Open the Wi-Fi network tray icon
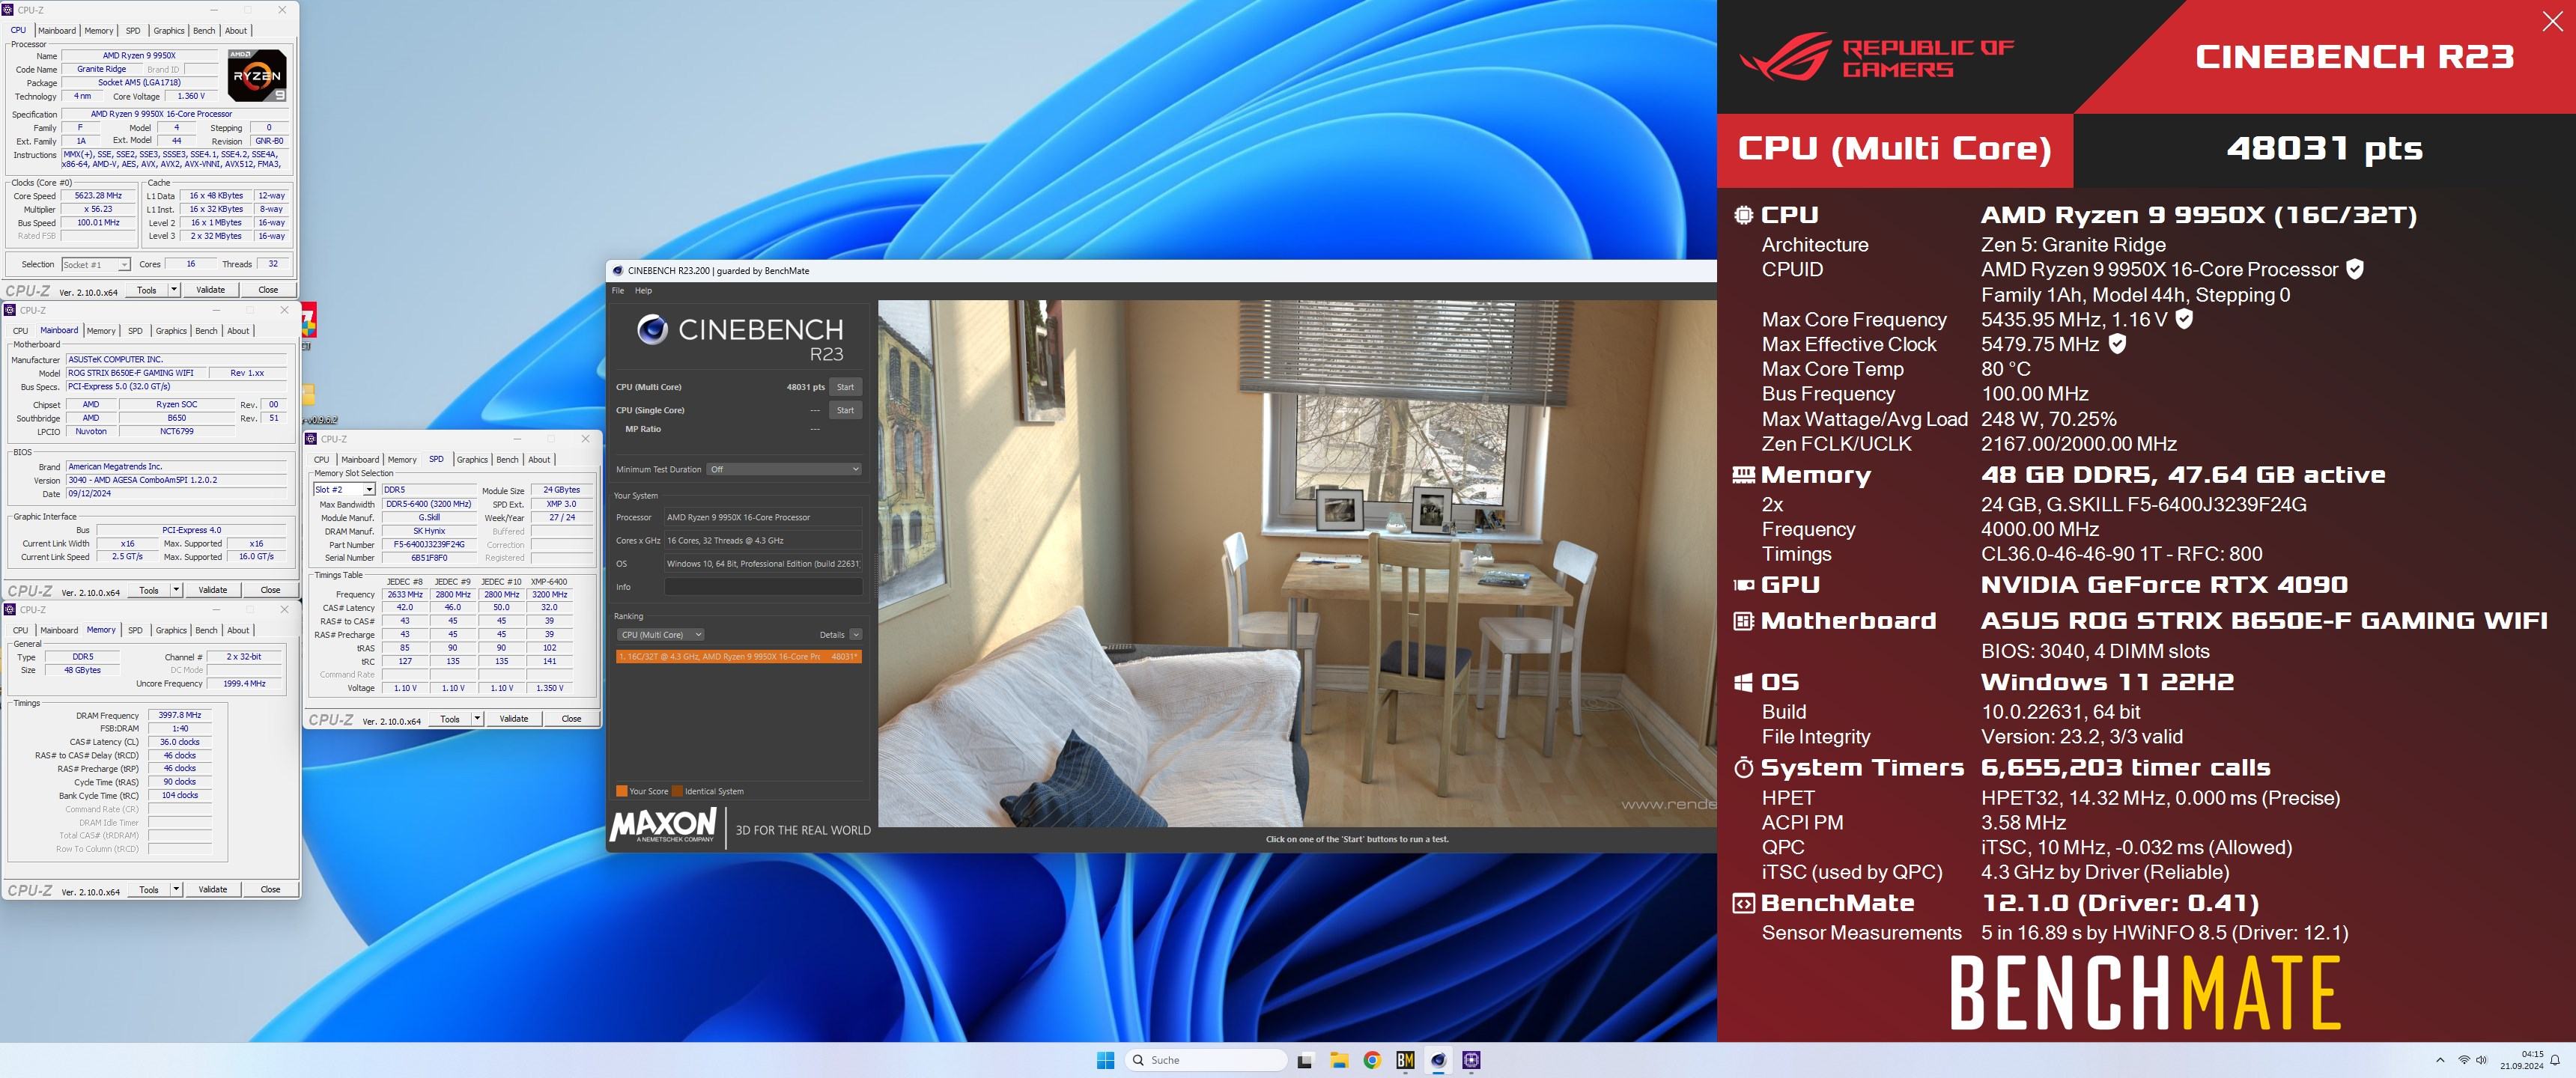This screenshot has width=2576, height=1078. pos(2464,1060)
